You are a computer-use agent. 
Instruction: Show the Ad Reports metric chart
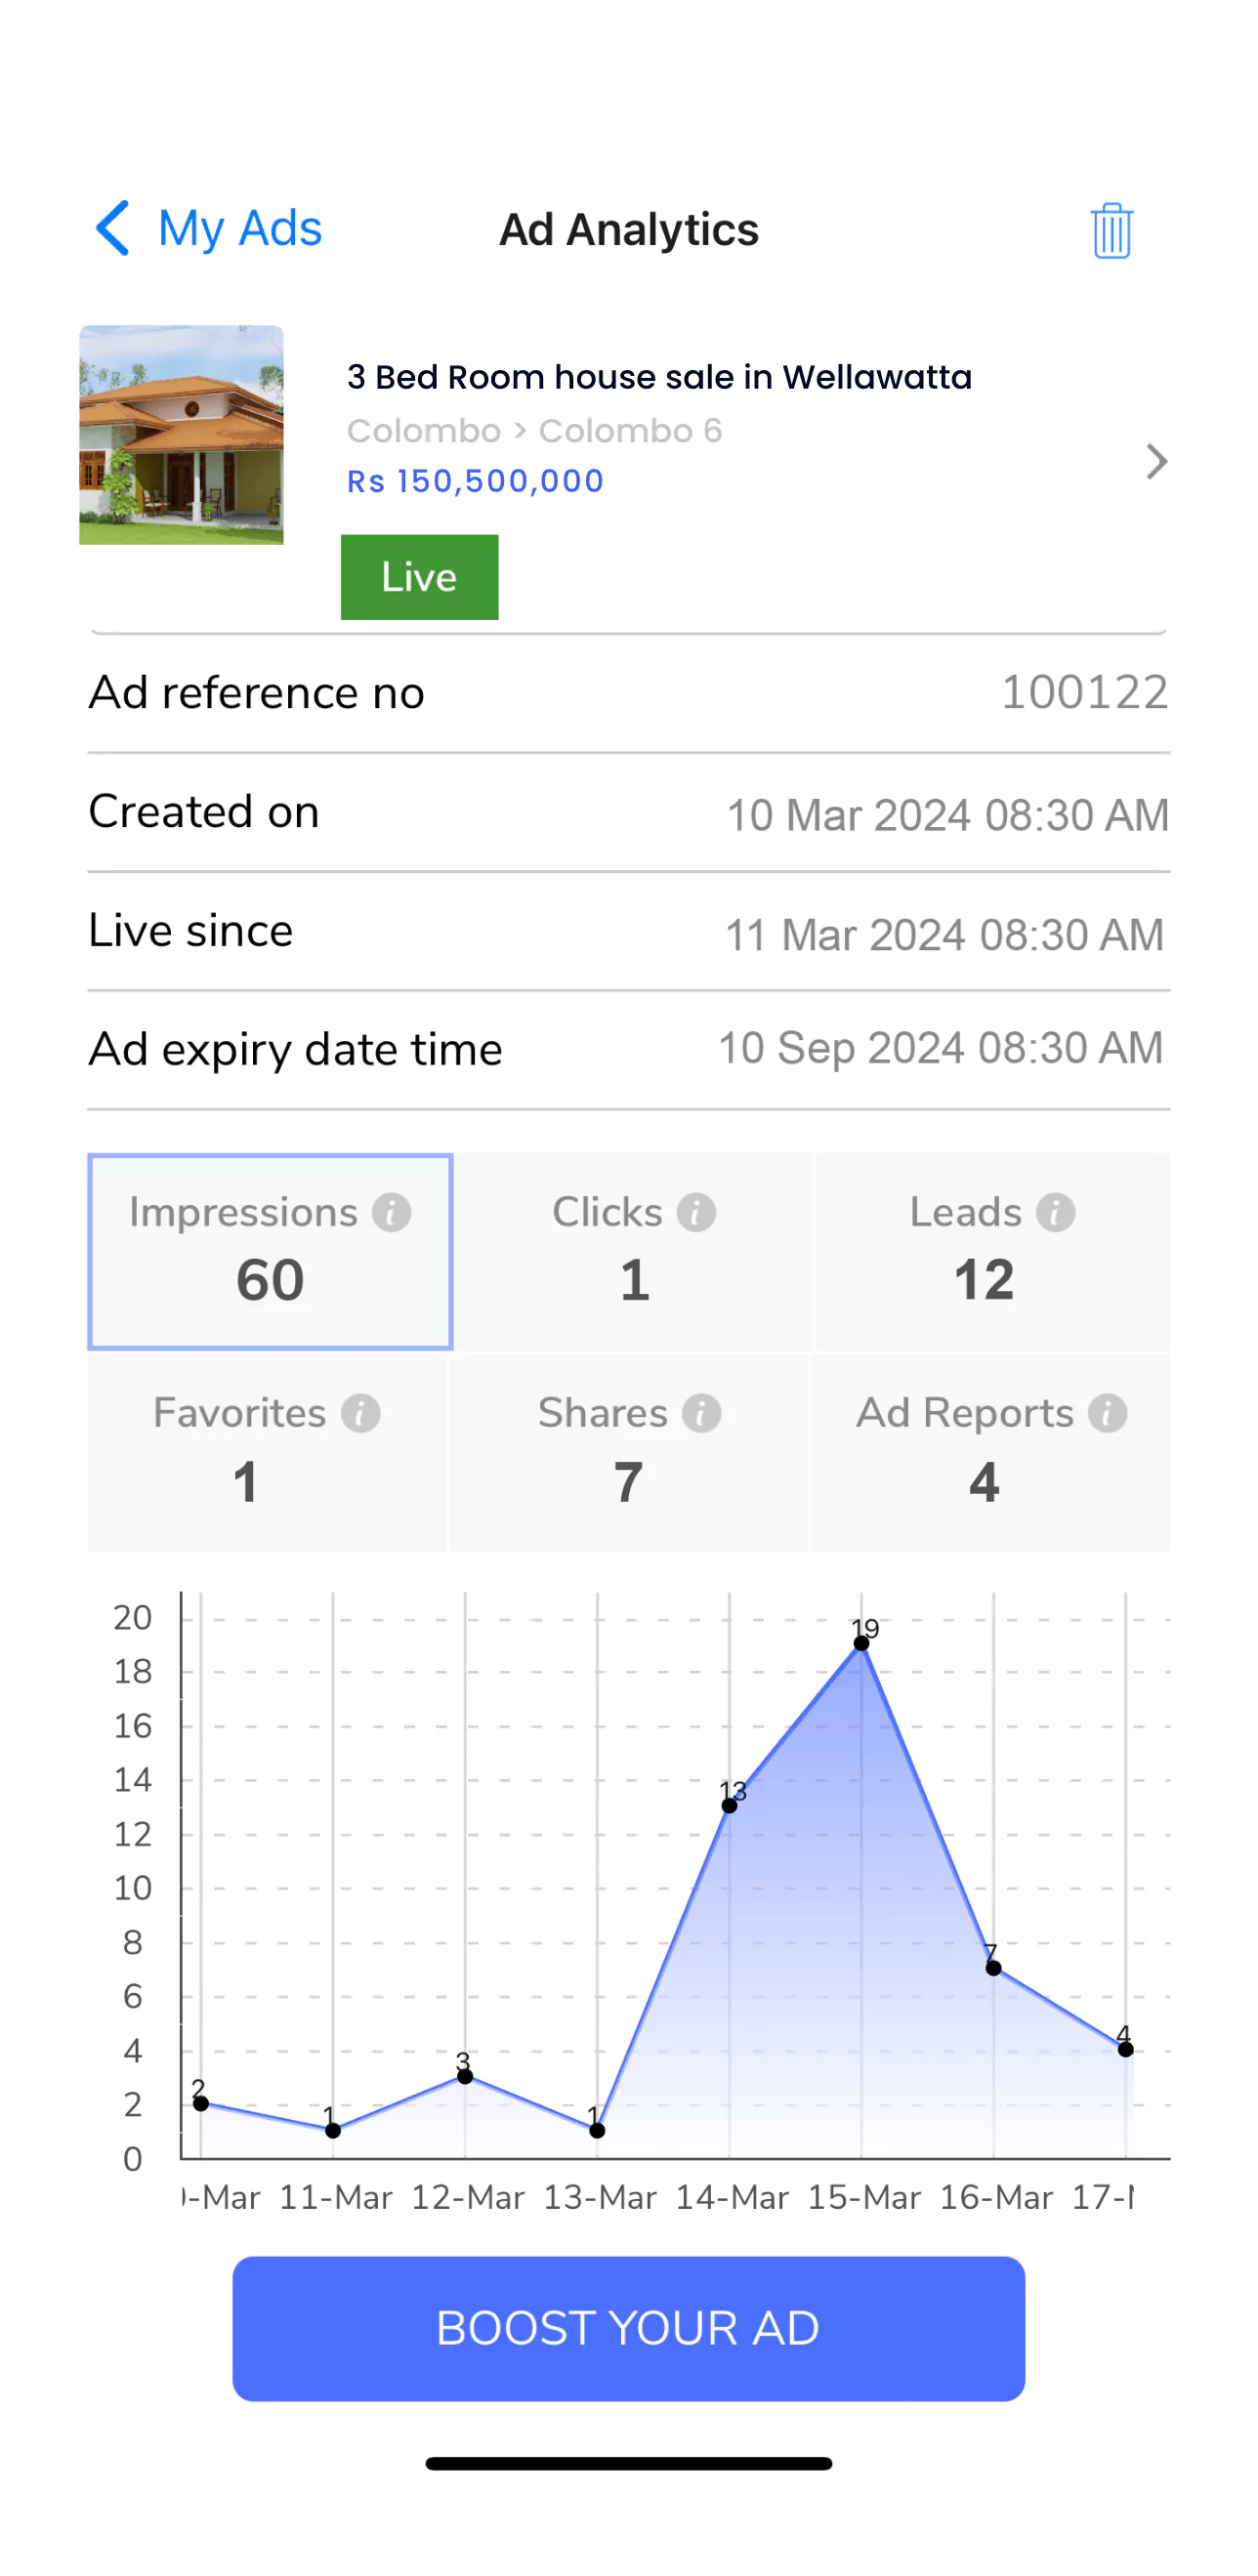pyautogui.click(x=991, y=1453)
